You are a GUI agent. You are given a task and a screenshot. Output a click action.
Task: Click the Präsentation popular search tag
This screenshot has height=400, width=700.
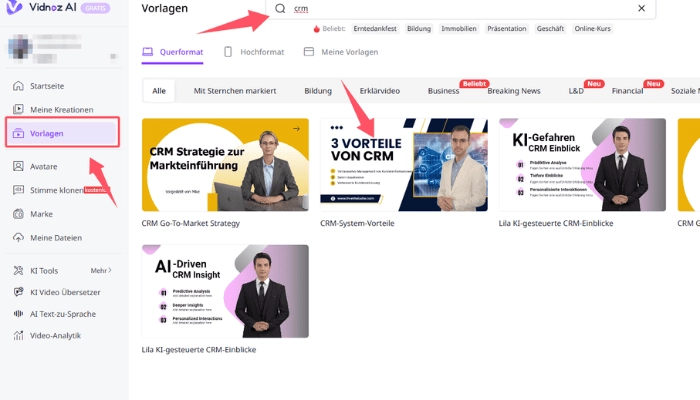coord(507,29)
